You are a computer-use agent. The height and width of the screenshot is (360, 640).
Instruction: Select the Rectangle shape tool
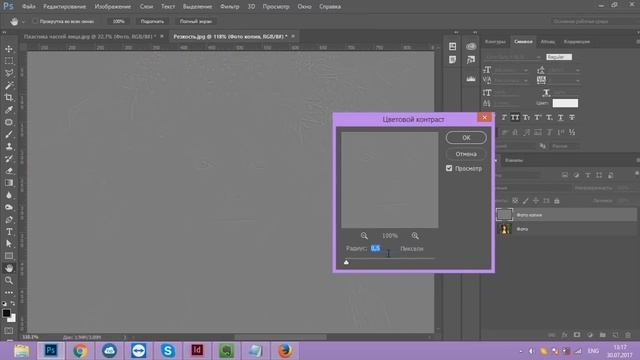(x=9, y=256)
